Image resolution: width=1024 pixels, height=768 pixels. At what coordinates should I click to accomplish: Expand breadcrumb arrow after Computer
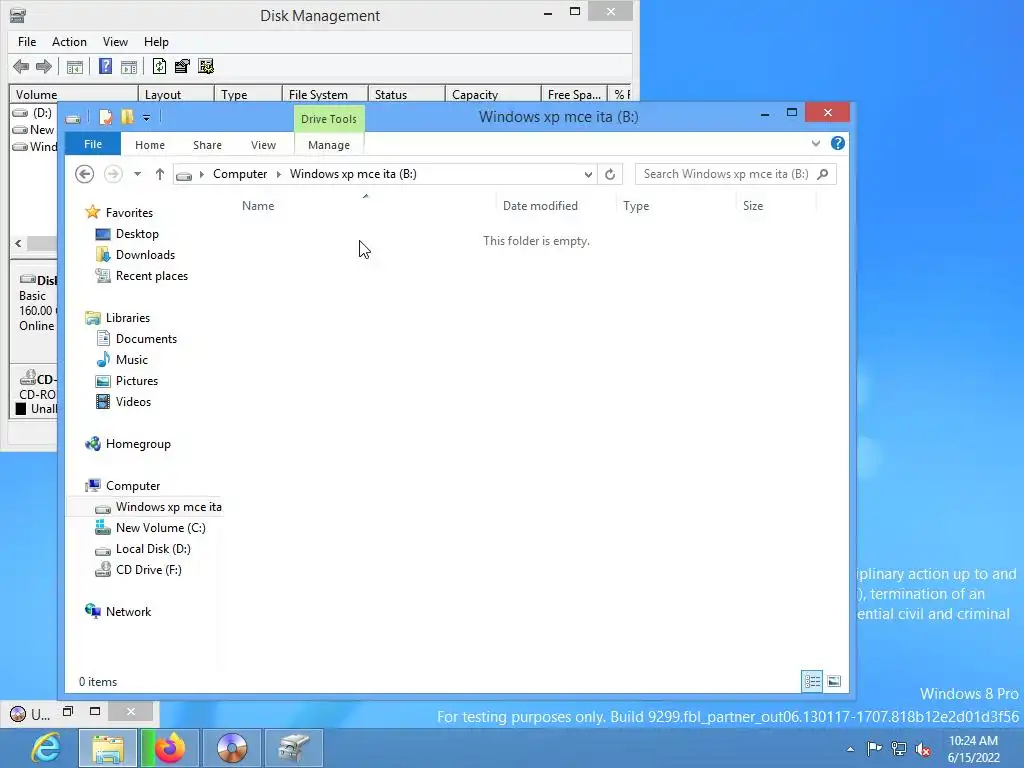279,174
